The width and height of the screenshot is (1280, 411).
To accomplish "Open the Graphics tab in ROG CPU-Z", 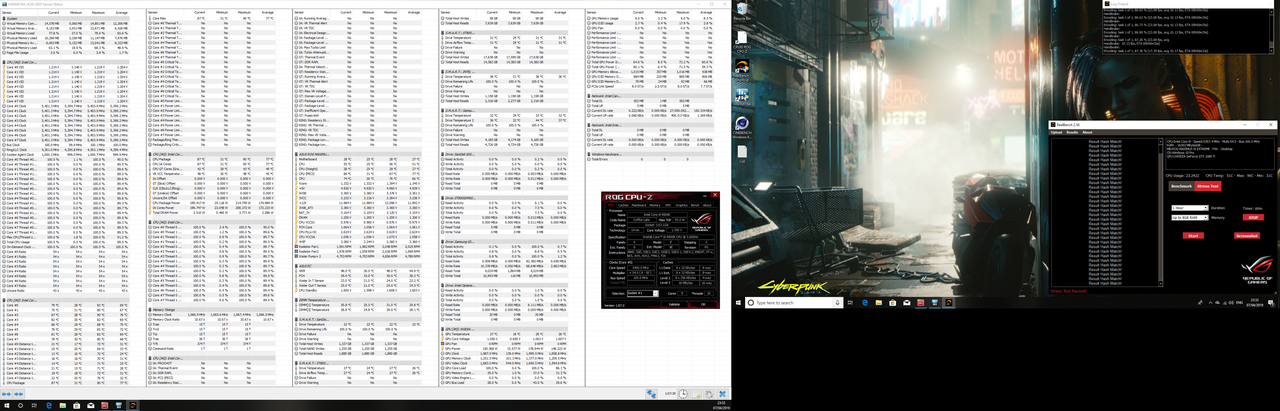I will click(681, 205).
